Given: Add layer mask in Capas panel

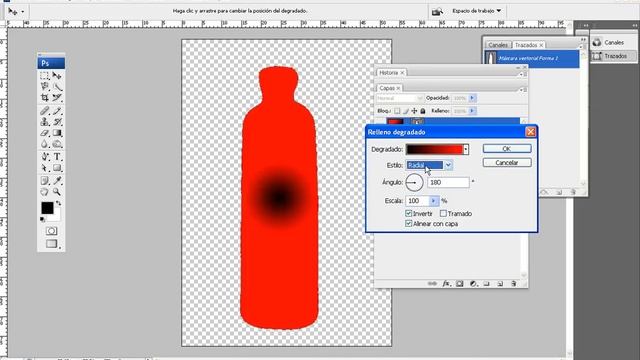Looking at the screenshot, I should (x=460, y=283).
